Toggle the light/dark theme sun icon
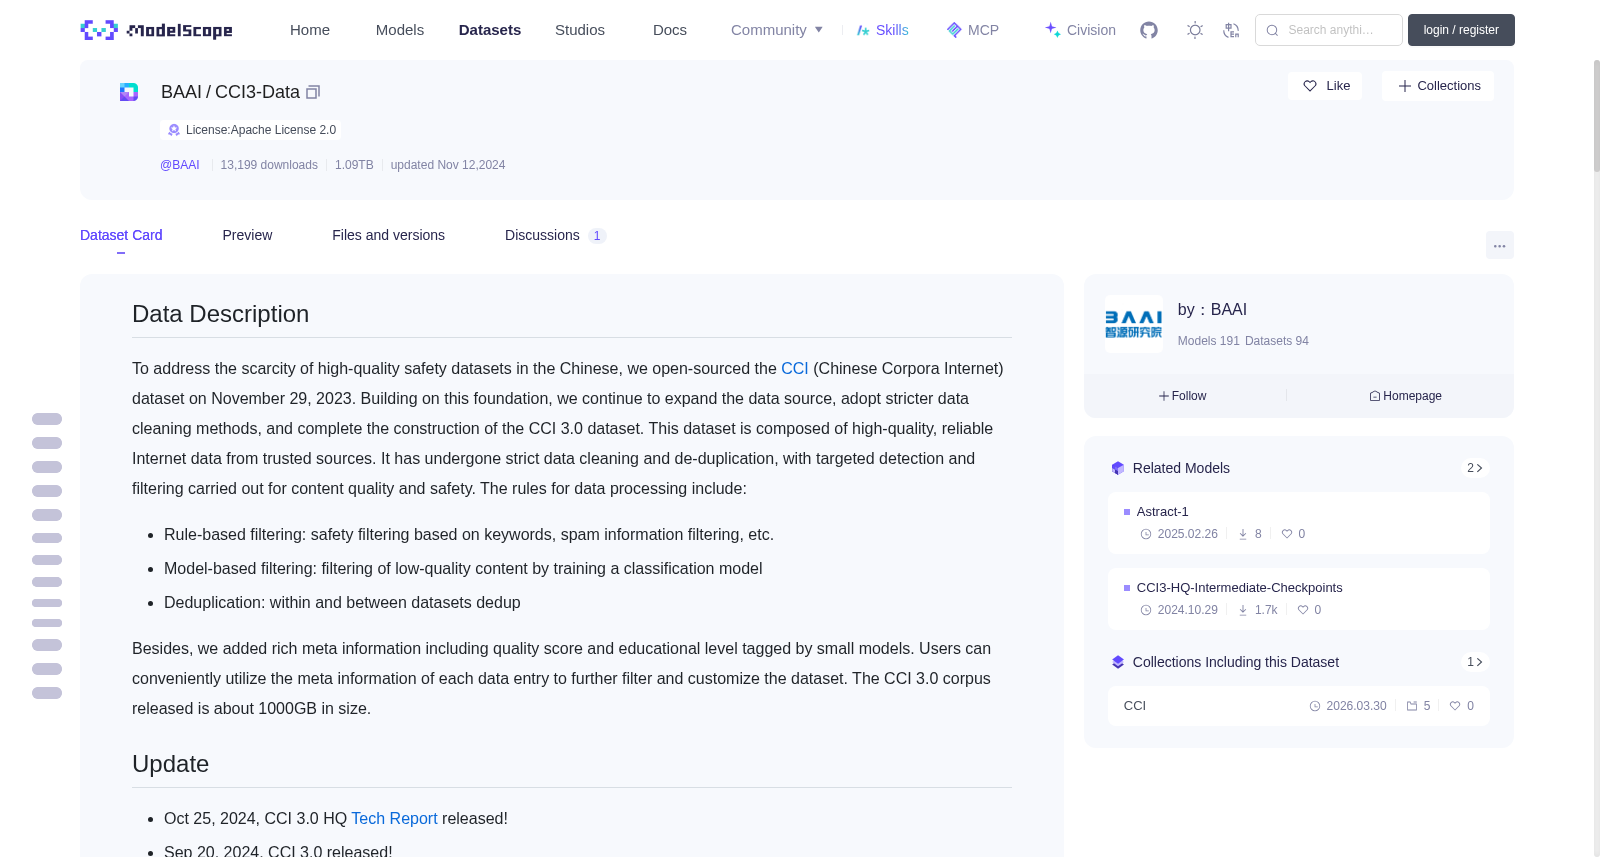Screen dimensions: 1600x857 click(x=1195, y=30)
